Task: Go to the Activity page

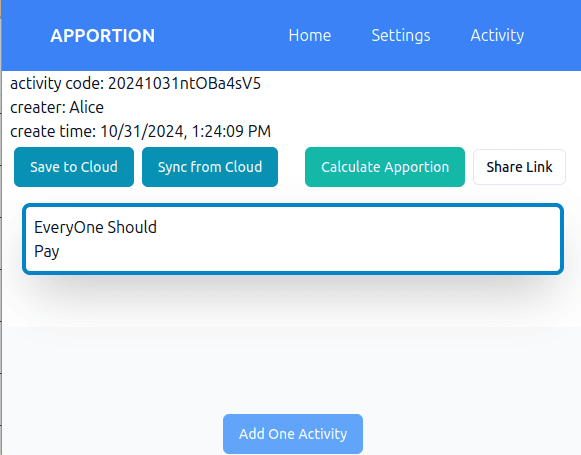Action: pyautogui.click(x=497, y=36)
